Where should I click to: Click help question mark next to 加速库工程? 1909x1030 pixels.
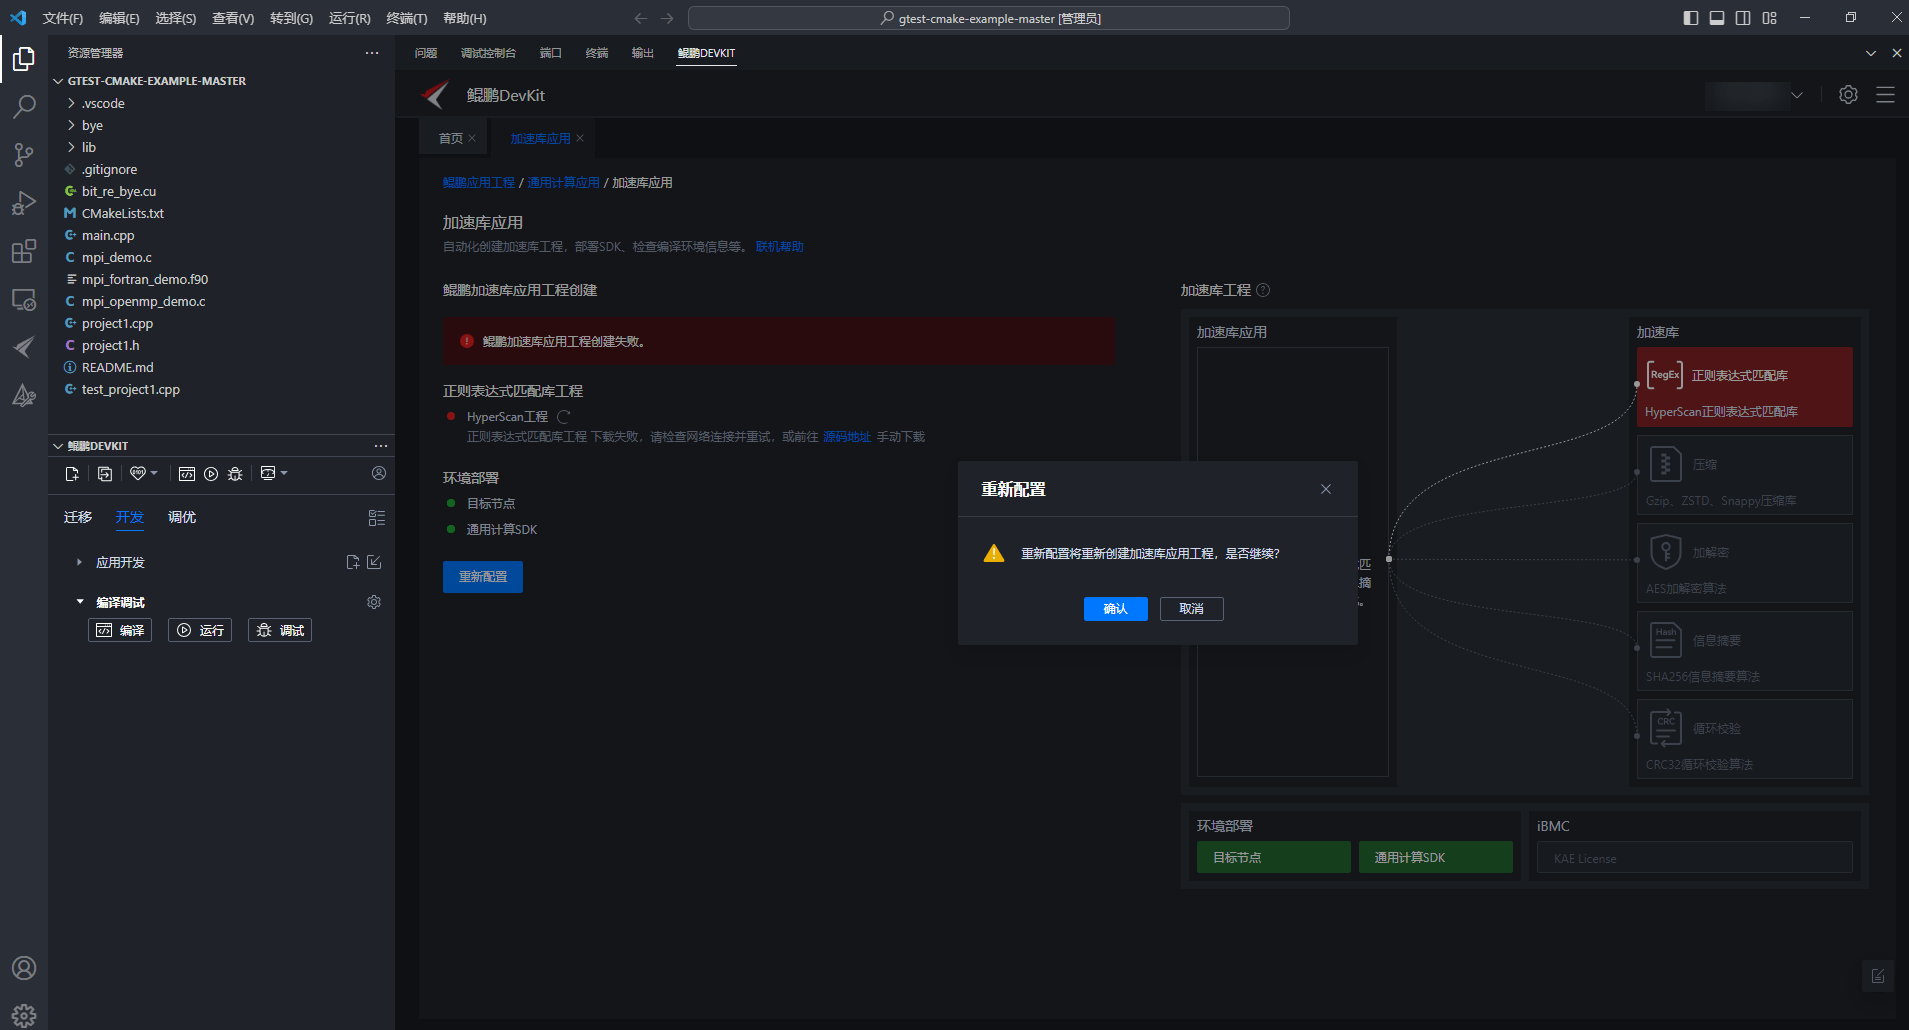pyautogui.click(x=1263, y=290)
